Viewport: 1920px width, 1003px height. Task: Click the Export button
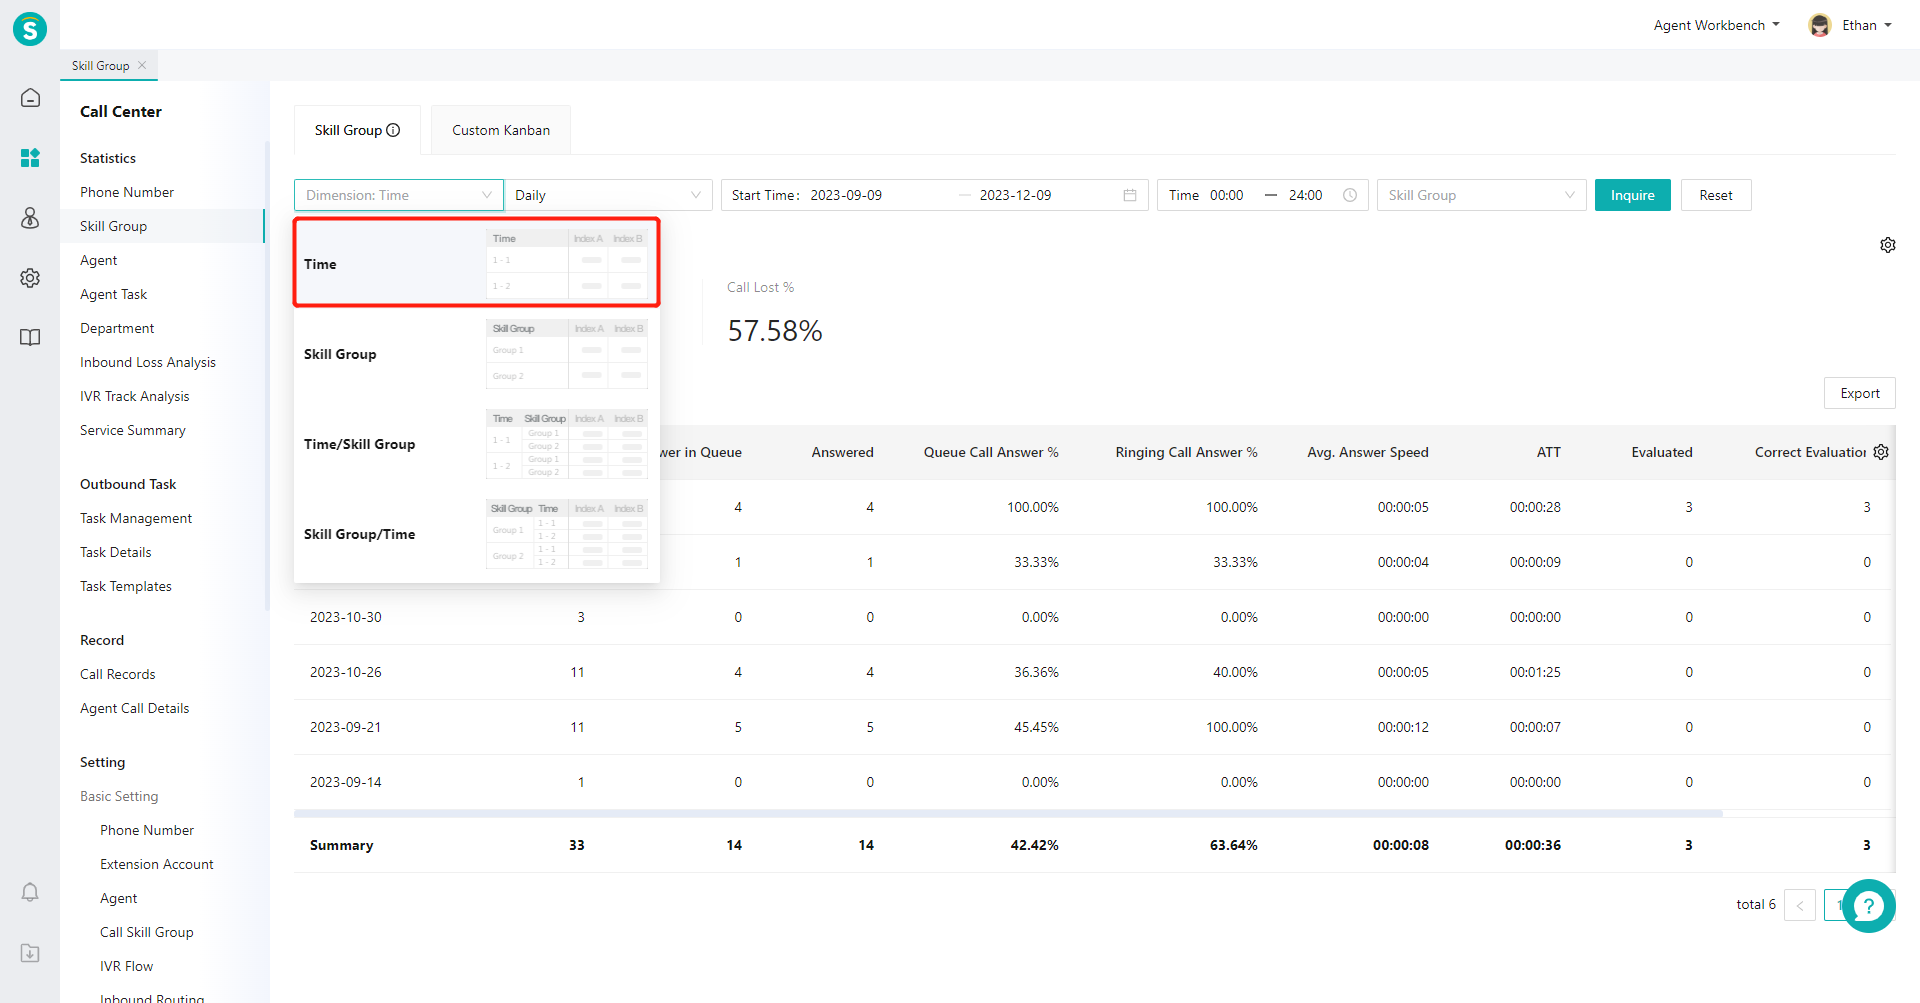[1860, 393]
